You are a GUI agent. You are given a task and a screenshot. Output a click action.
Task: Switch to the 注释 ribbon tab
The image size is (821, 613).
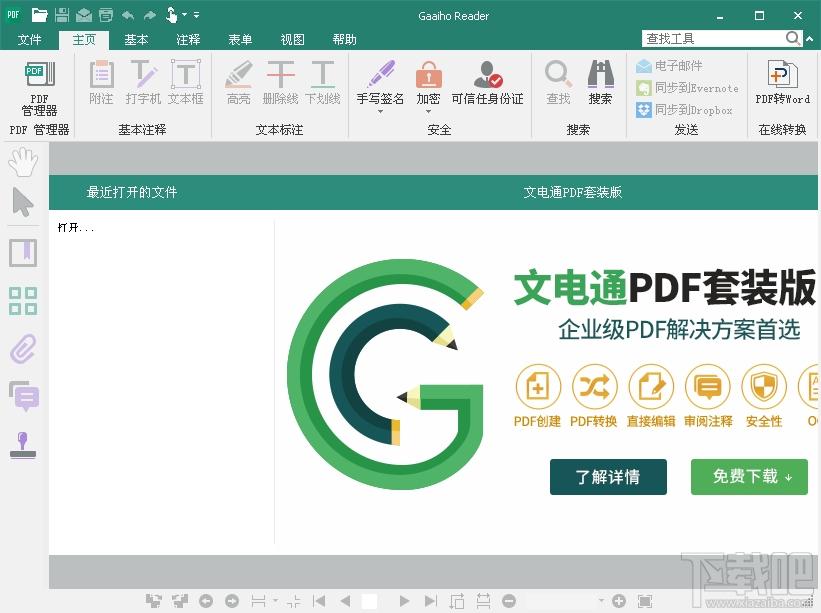tap(188, 40)
